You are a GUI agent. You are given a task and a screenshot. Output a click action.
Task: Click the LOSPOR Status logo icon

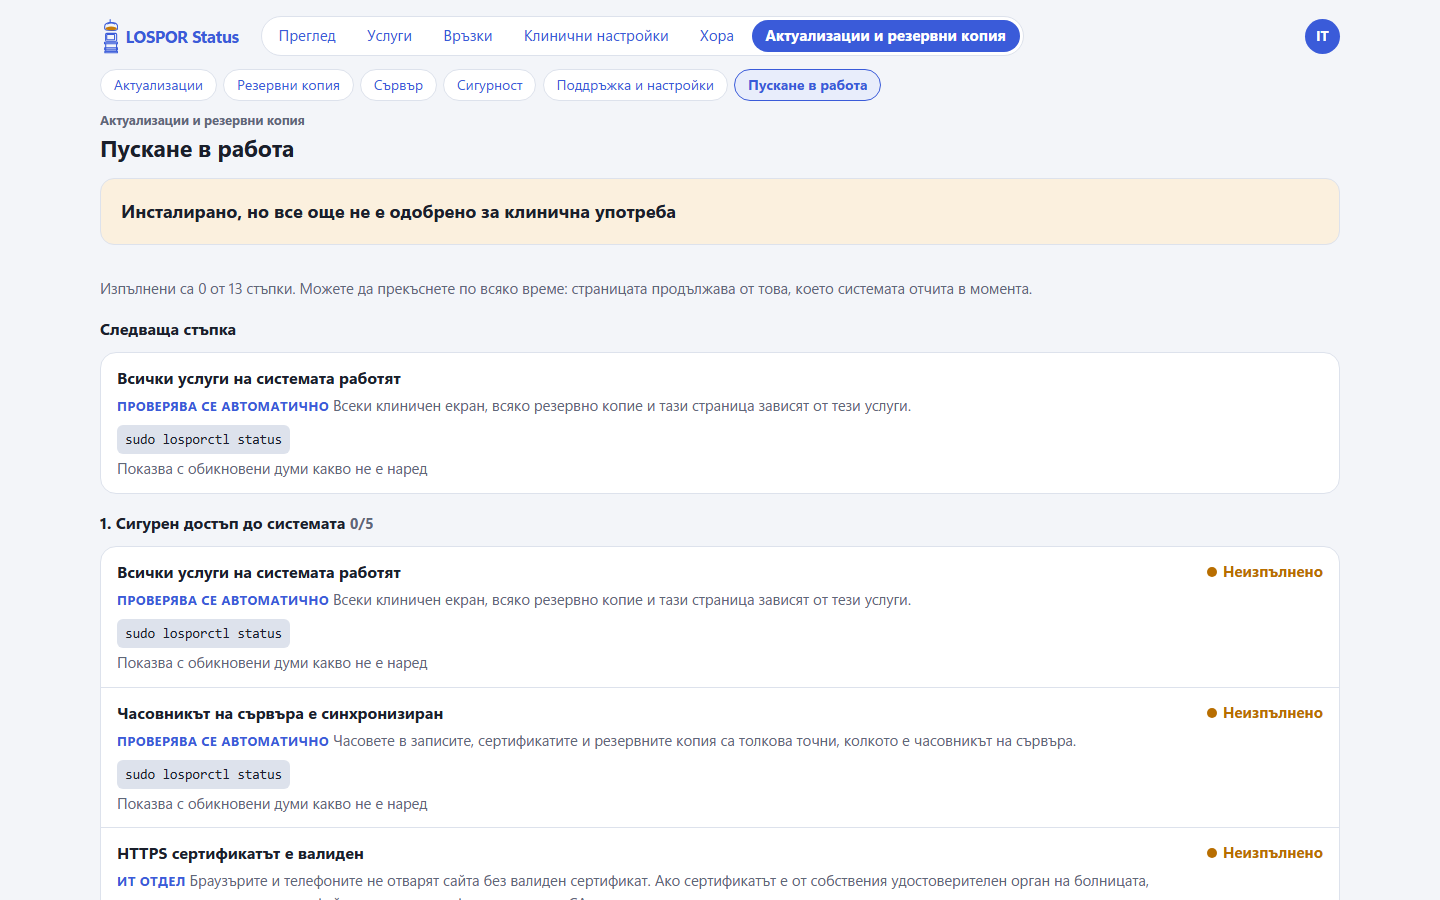pyautogui.click(x=111, y=37)
